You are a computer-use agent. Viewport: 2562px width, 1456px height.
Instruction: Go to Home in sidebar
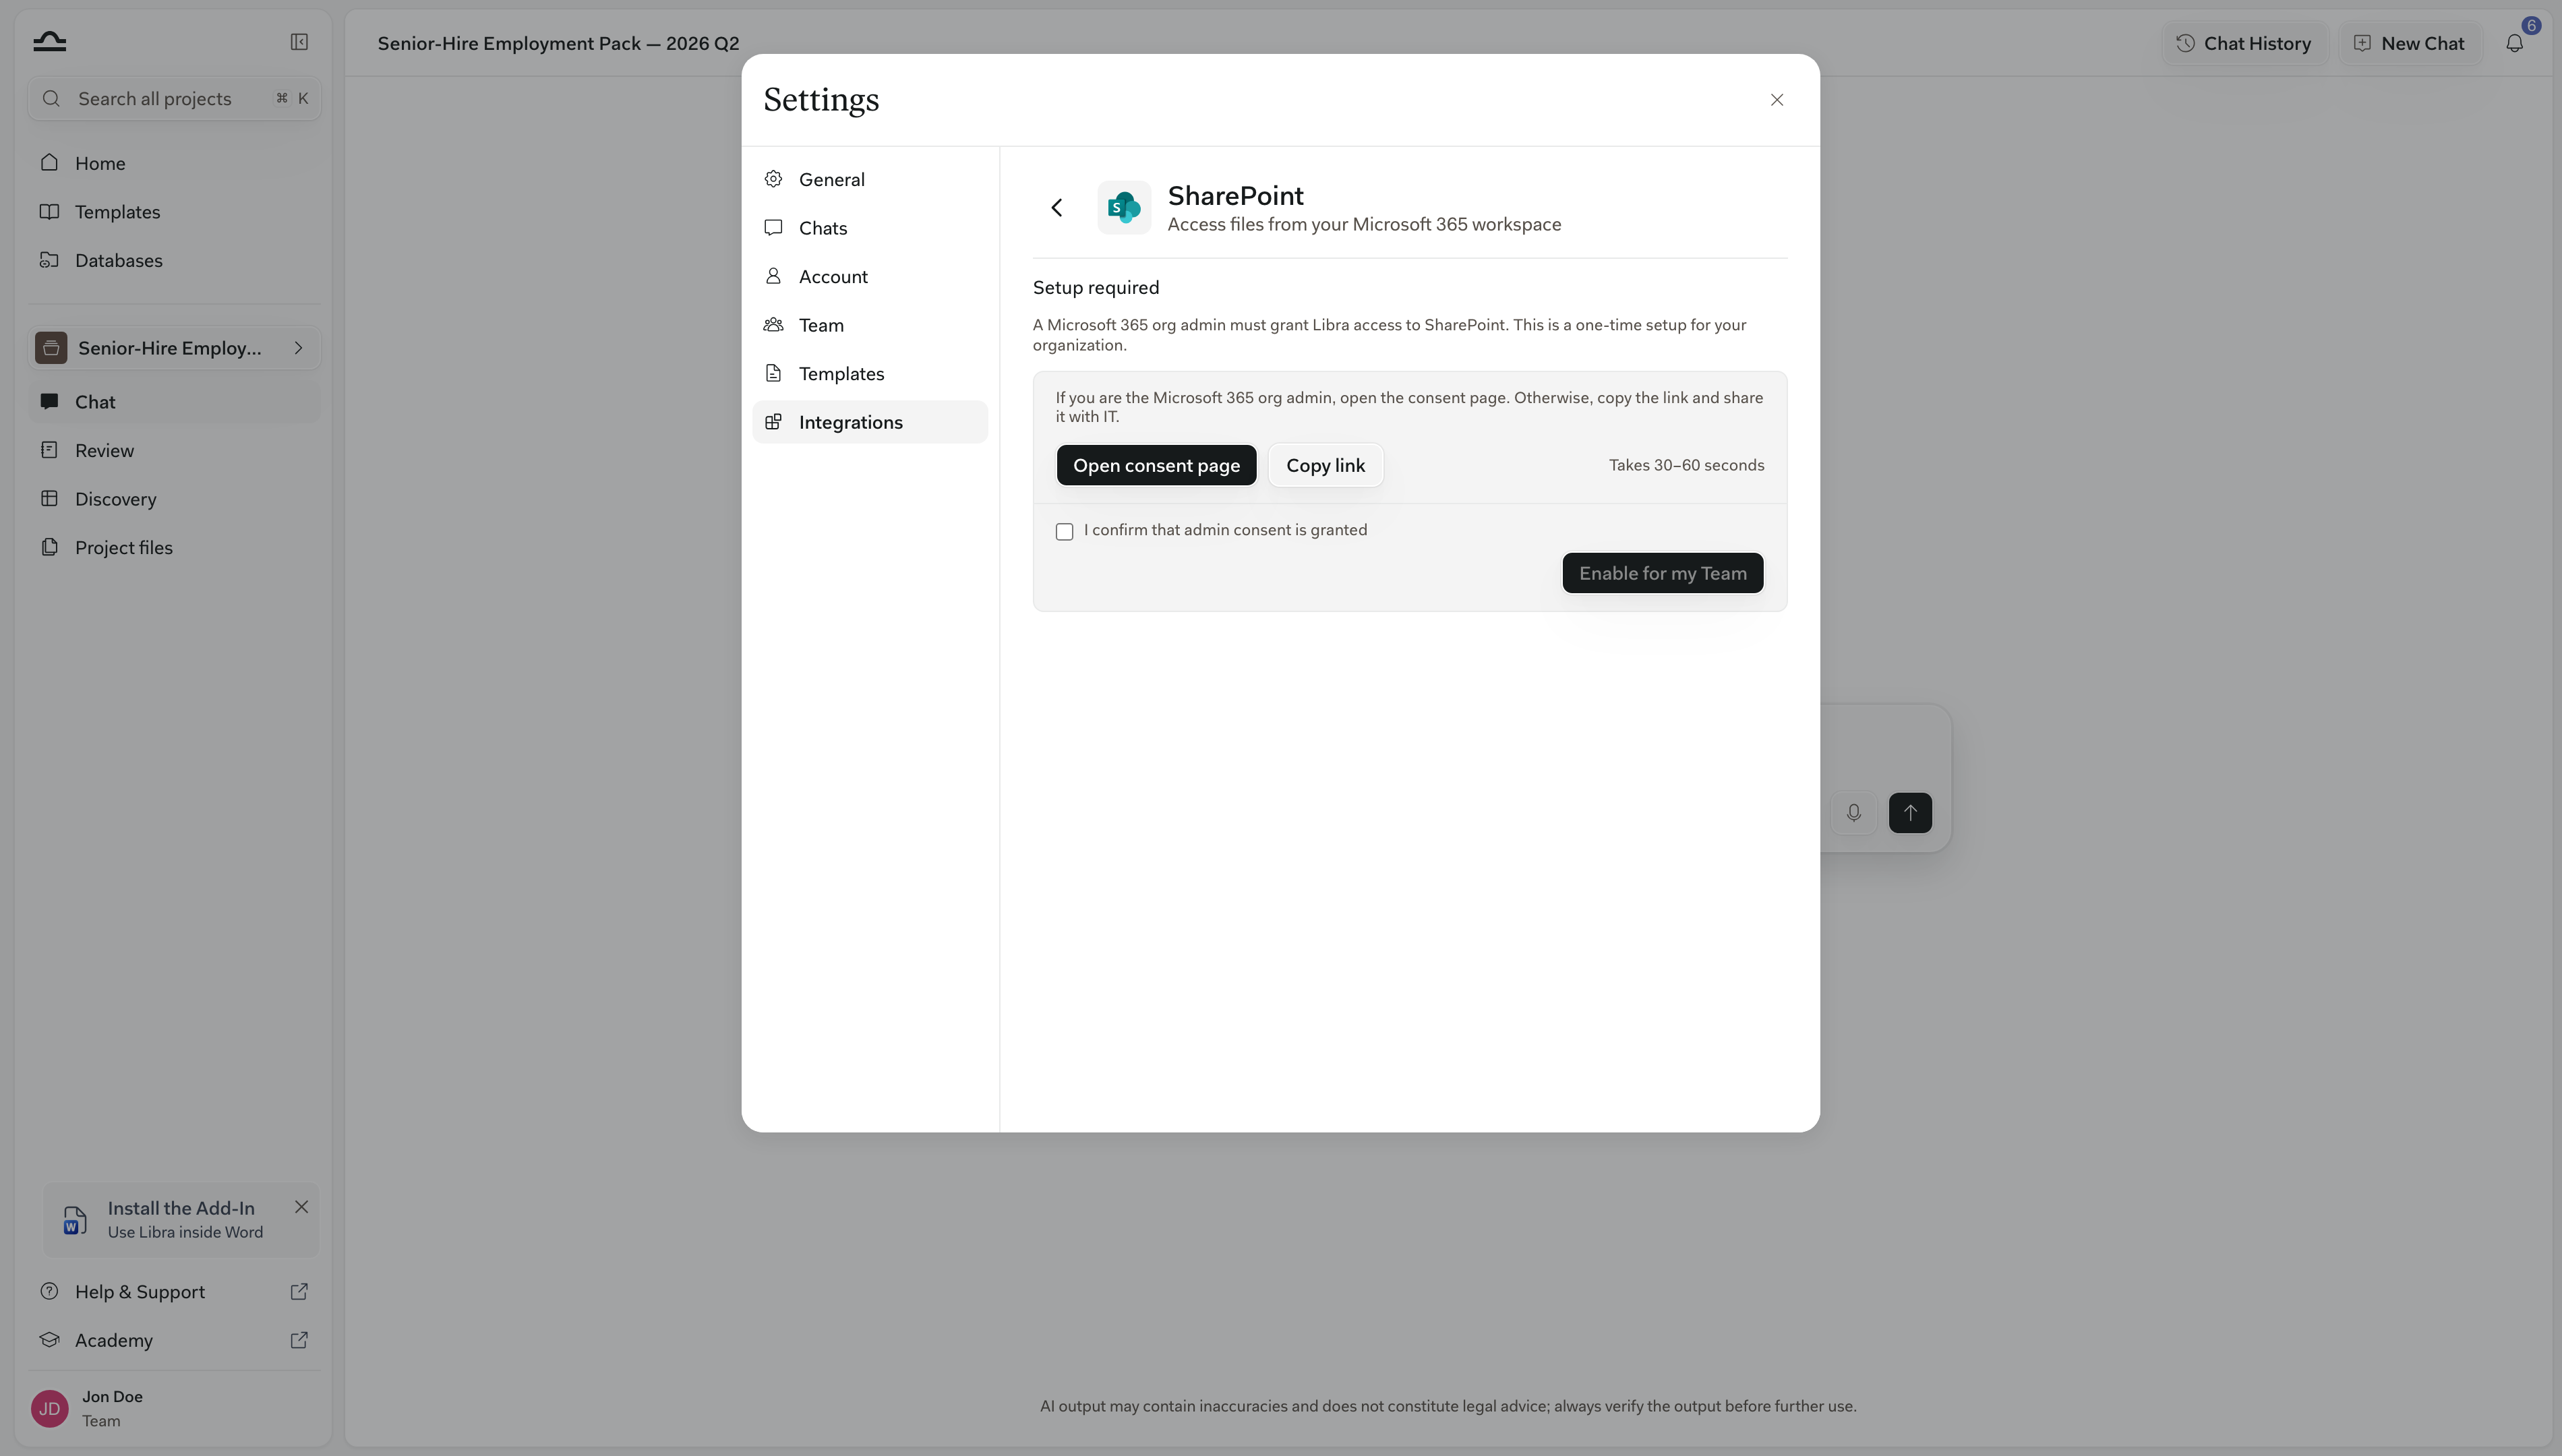[x=174, y=163]
